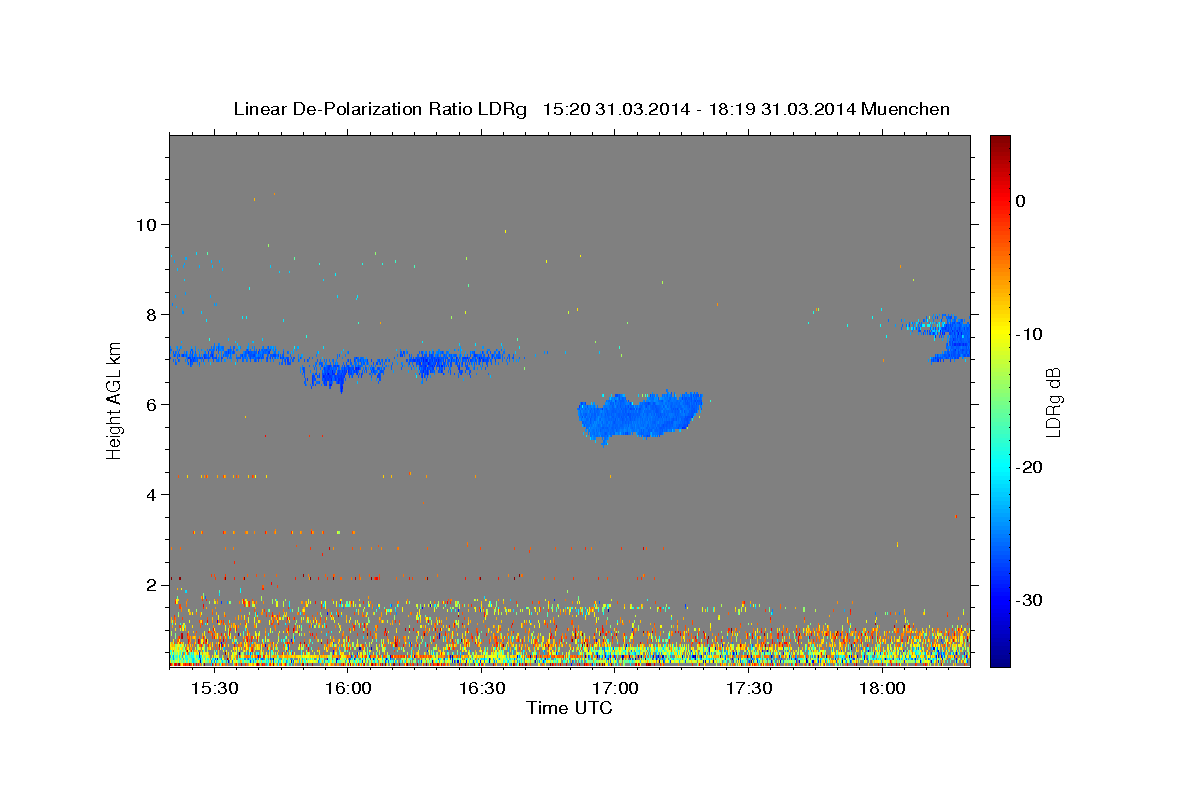Click the 15:30 time tick label
The height and width of the screenshot is (800, 1200).
click(215, 689)
